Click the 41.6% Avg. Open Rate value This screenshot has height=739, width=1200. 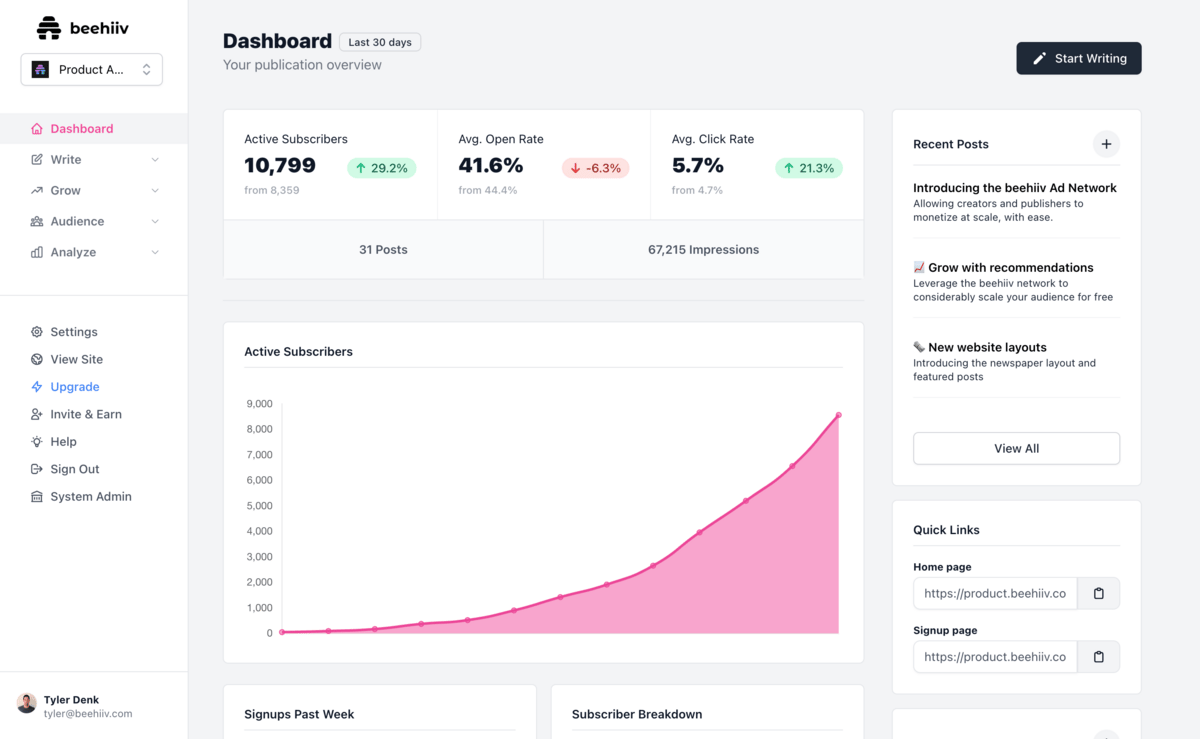tap(491, 166)
